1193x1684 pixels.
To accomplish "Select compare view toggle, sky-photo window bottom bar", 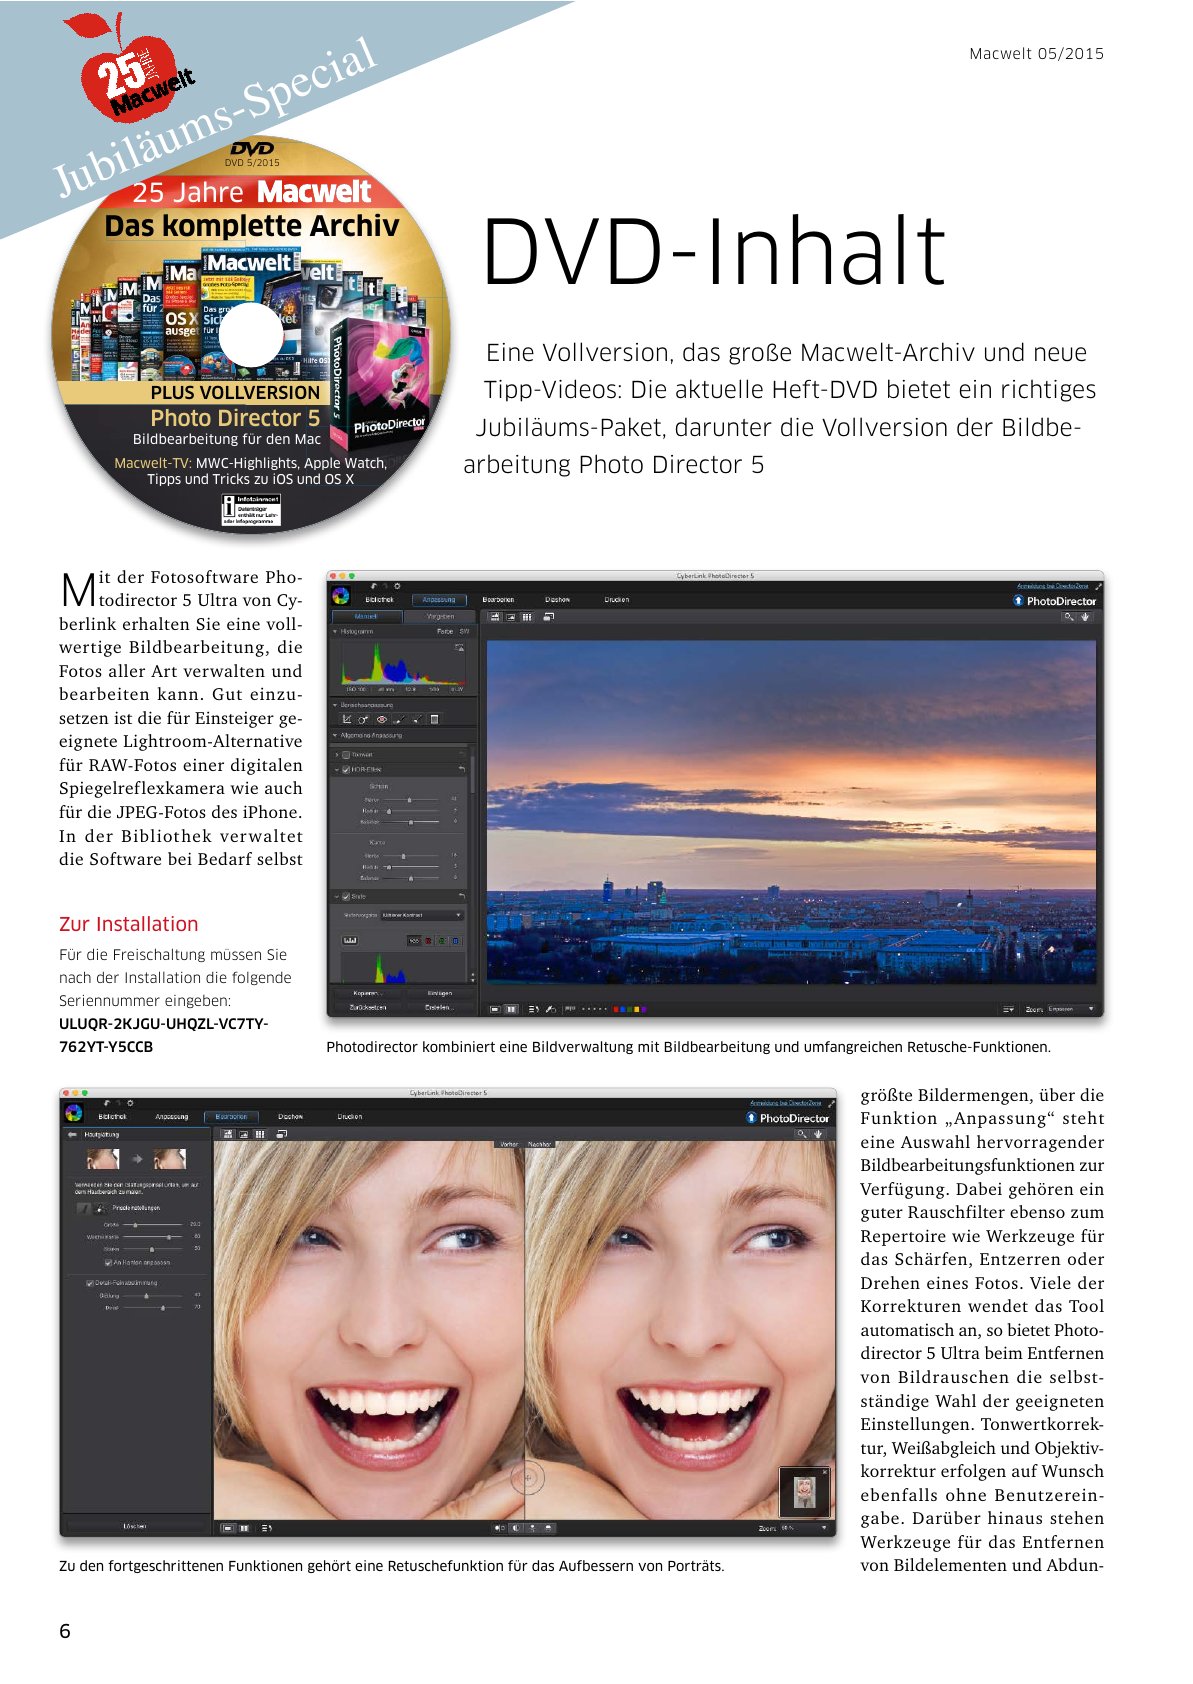I will 511,1009.
